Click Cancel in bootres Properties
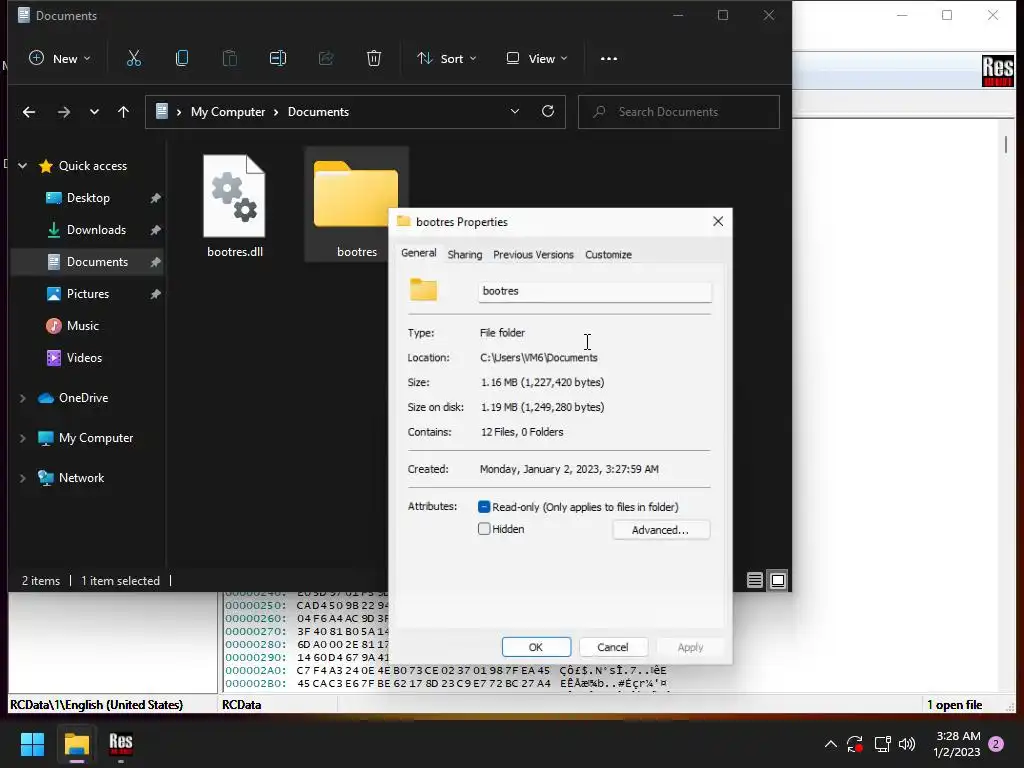 613,647
